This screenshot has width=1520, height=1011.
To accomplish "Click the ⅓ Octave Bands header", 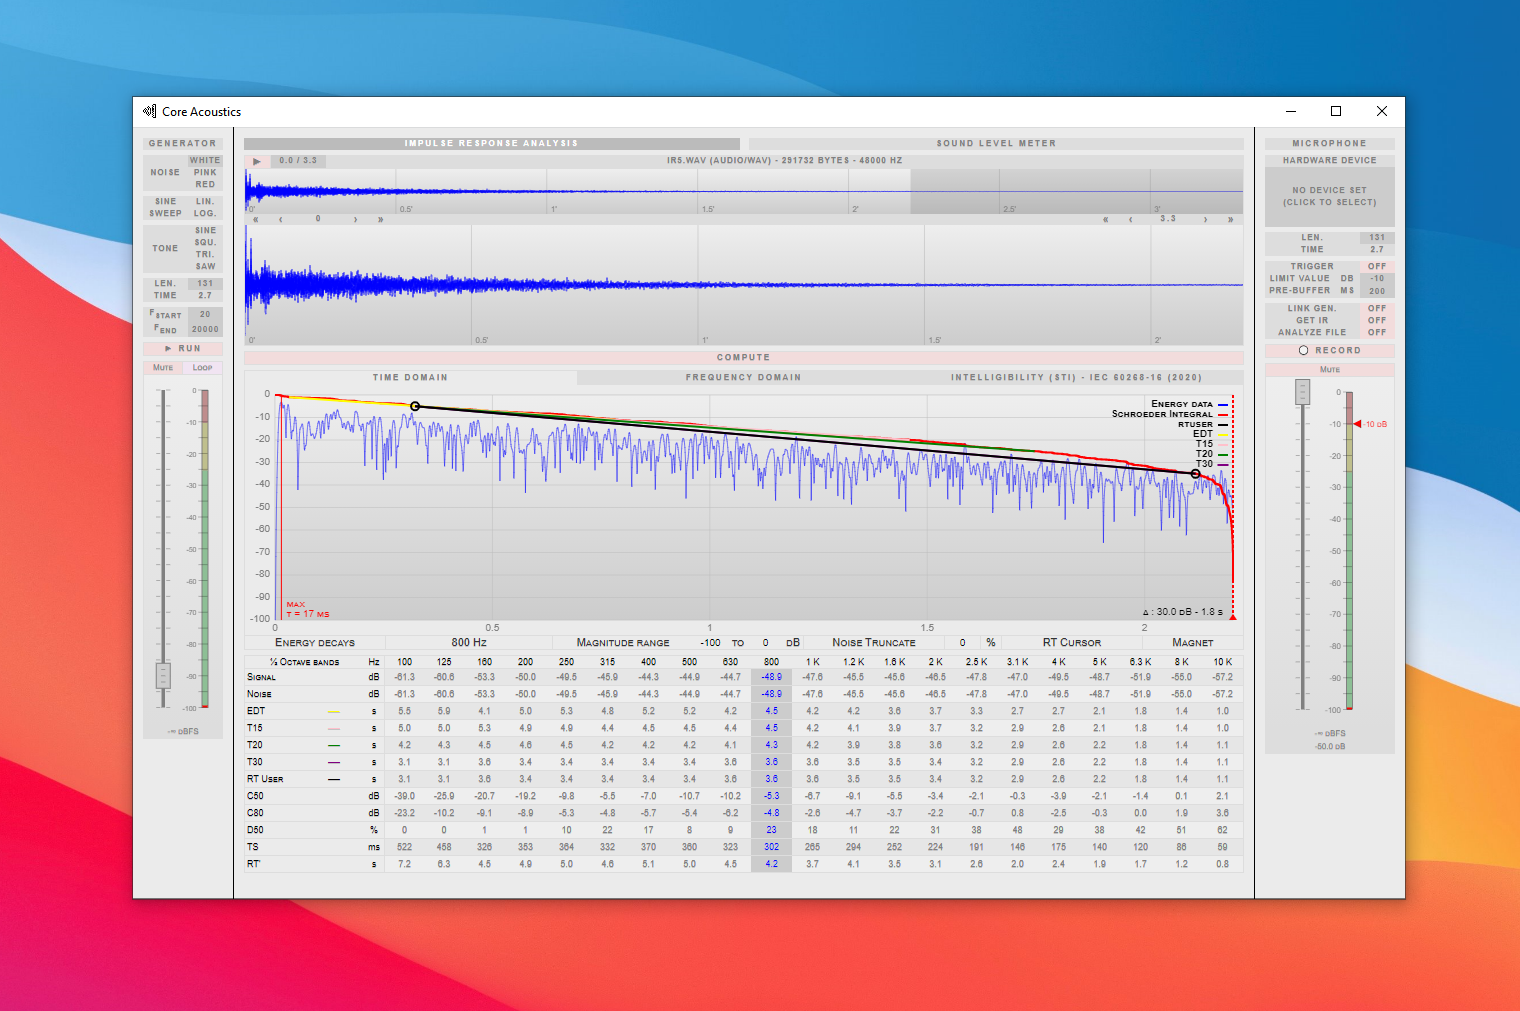I will (x=305, y=662).
